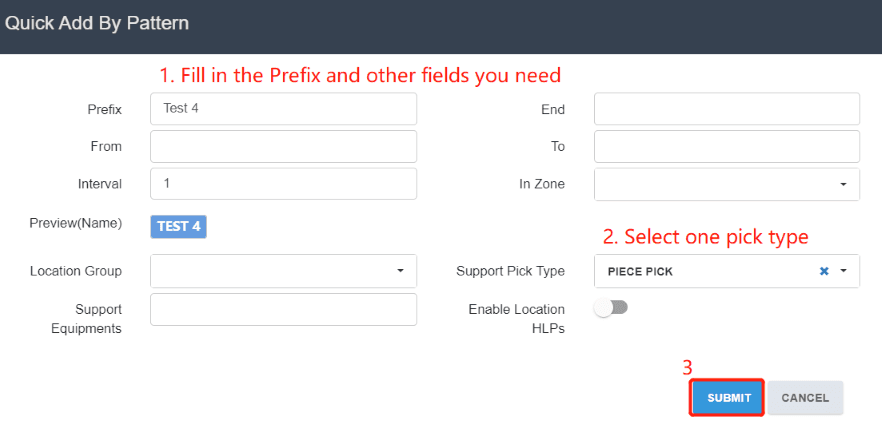Click the Quick Add By Pattern title
This screenshot has height=421, width=882.
[x=97, y=24]
